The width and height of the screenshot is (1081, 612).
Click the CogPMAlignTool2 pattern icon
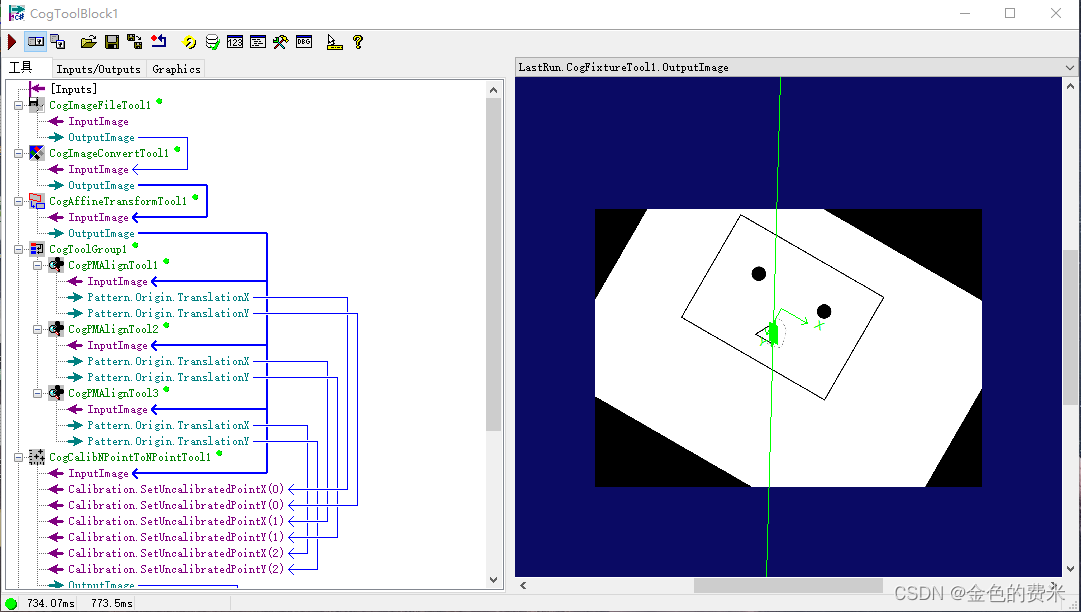point(56,329)
